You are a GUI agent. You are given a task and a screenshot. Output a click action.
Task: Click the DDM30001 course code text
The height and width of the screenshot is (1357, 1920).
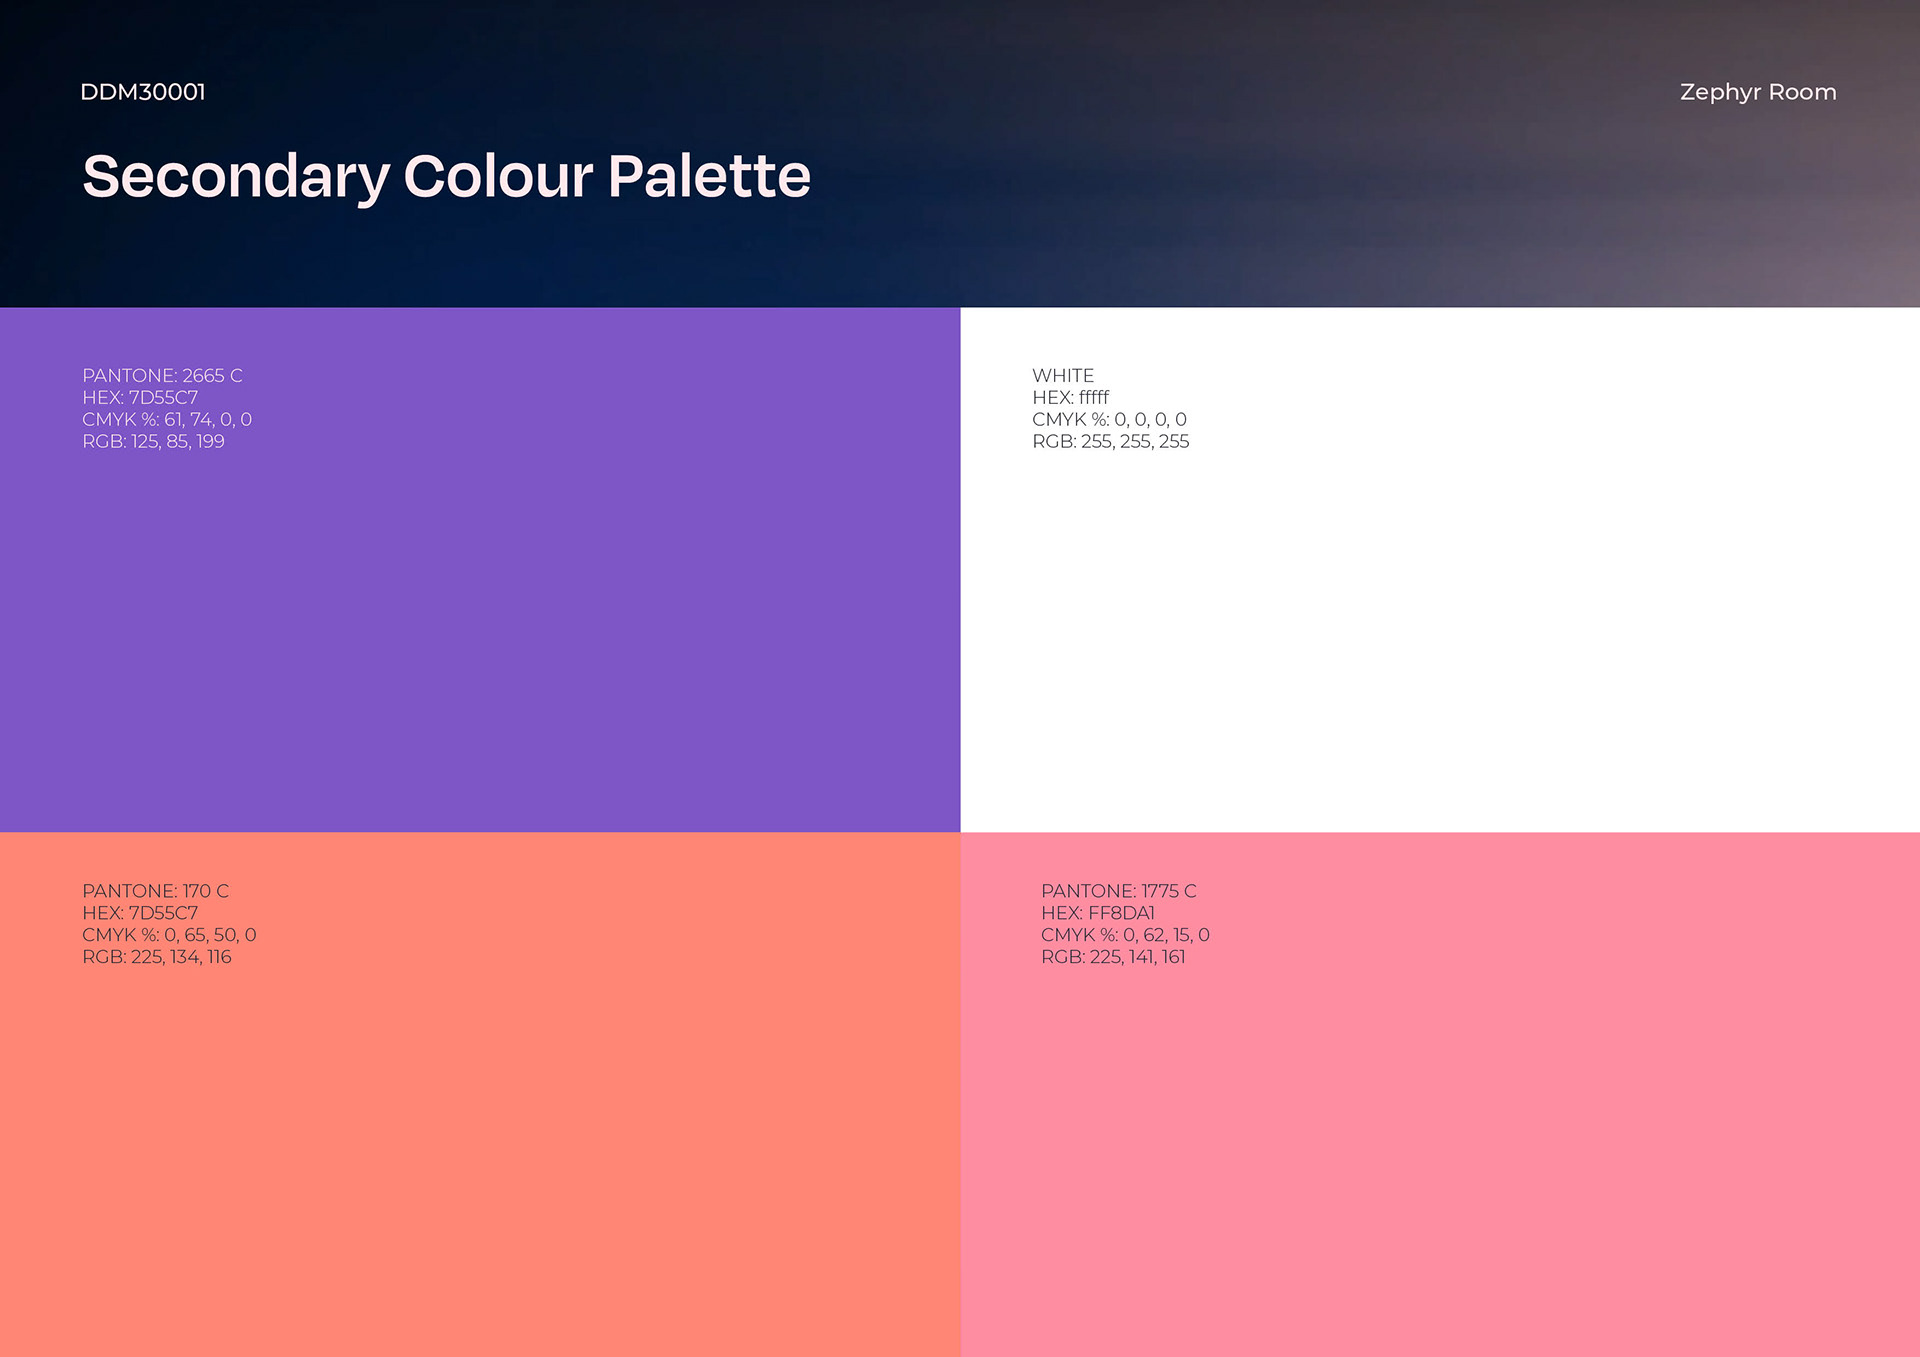point(143,92)
